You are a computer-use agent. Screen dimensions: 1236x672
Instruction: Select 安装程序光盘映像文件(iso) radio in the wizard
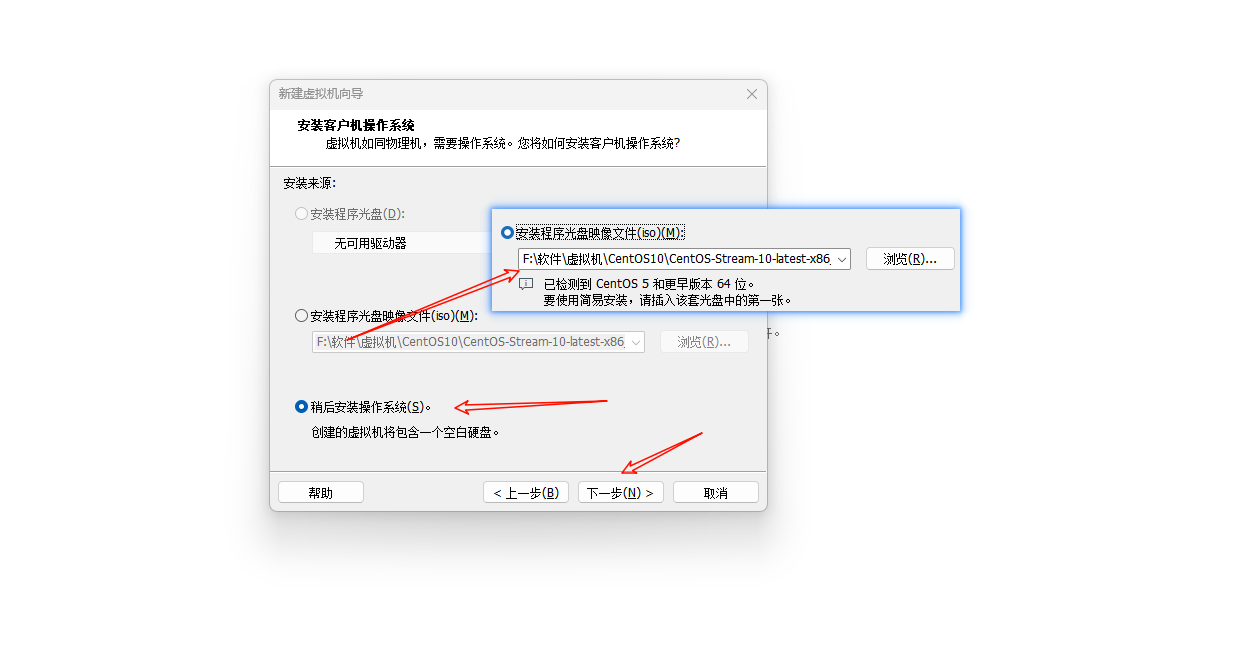click(x=302, y=316)
